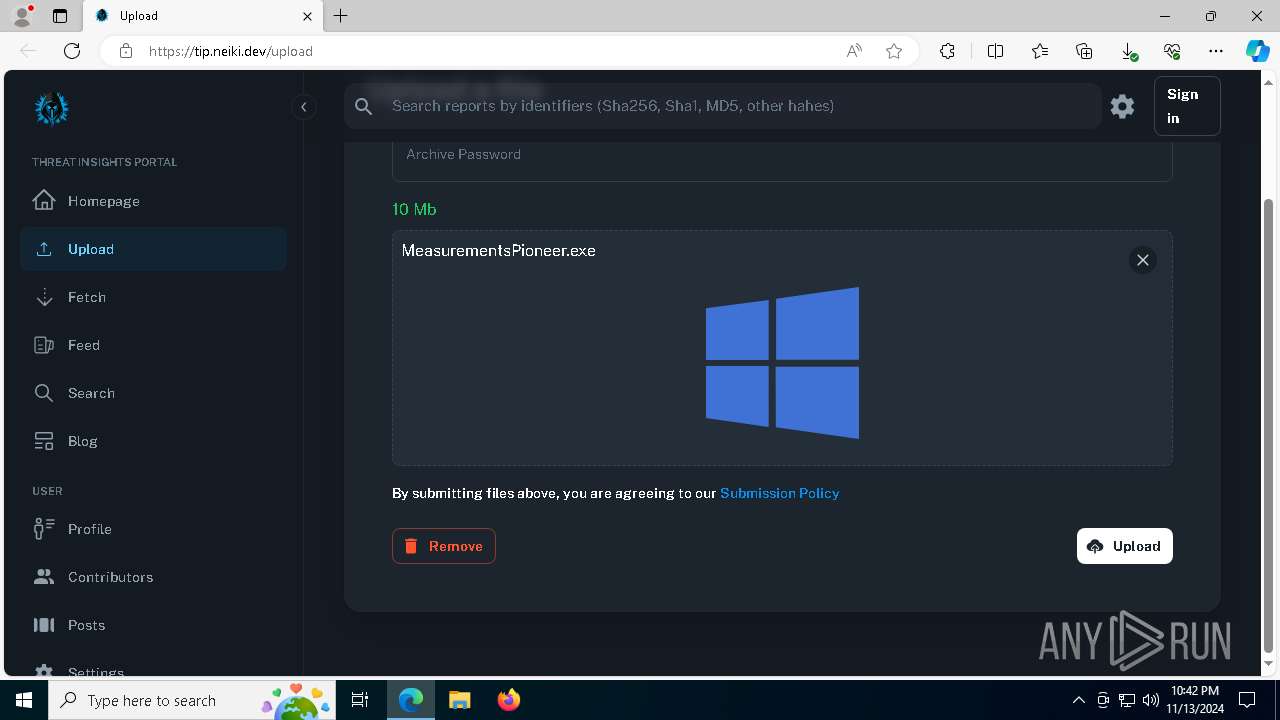Open the Favorites list icon
The width and height of the screenshot is (1280, 720).
(1040, 51)
